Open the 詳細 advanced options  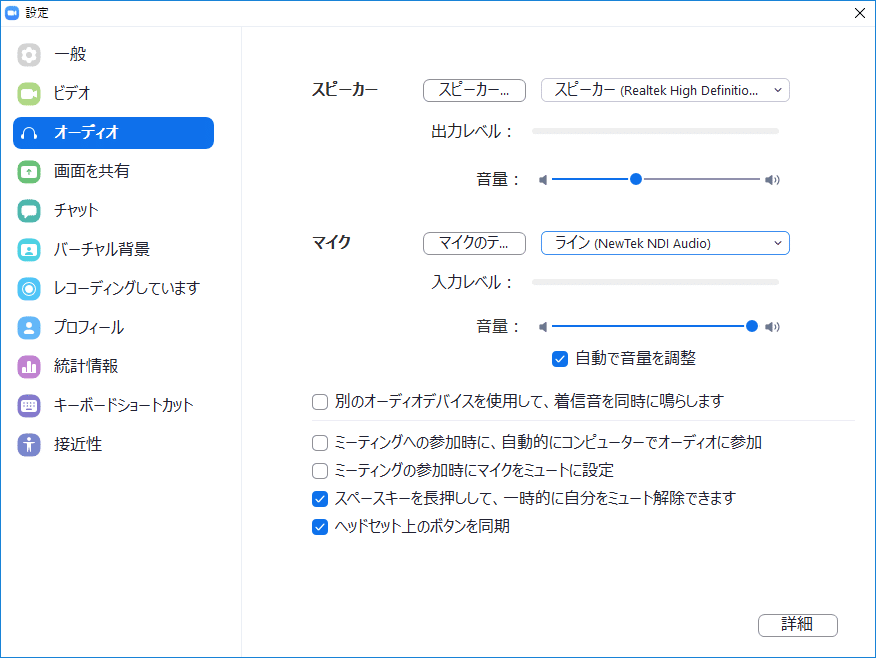[x=798, y=625]
